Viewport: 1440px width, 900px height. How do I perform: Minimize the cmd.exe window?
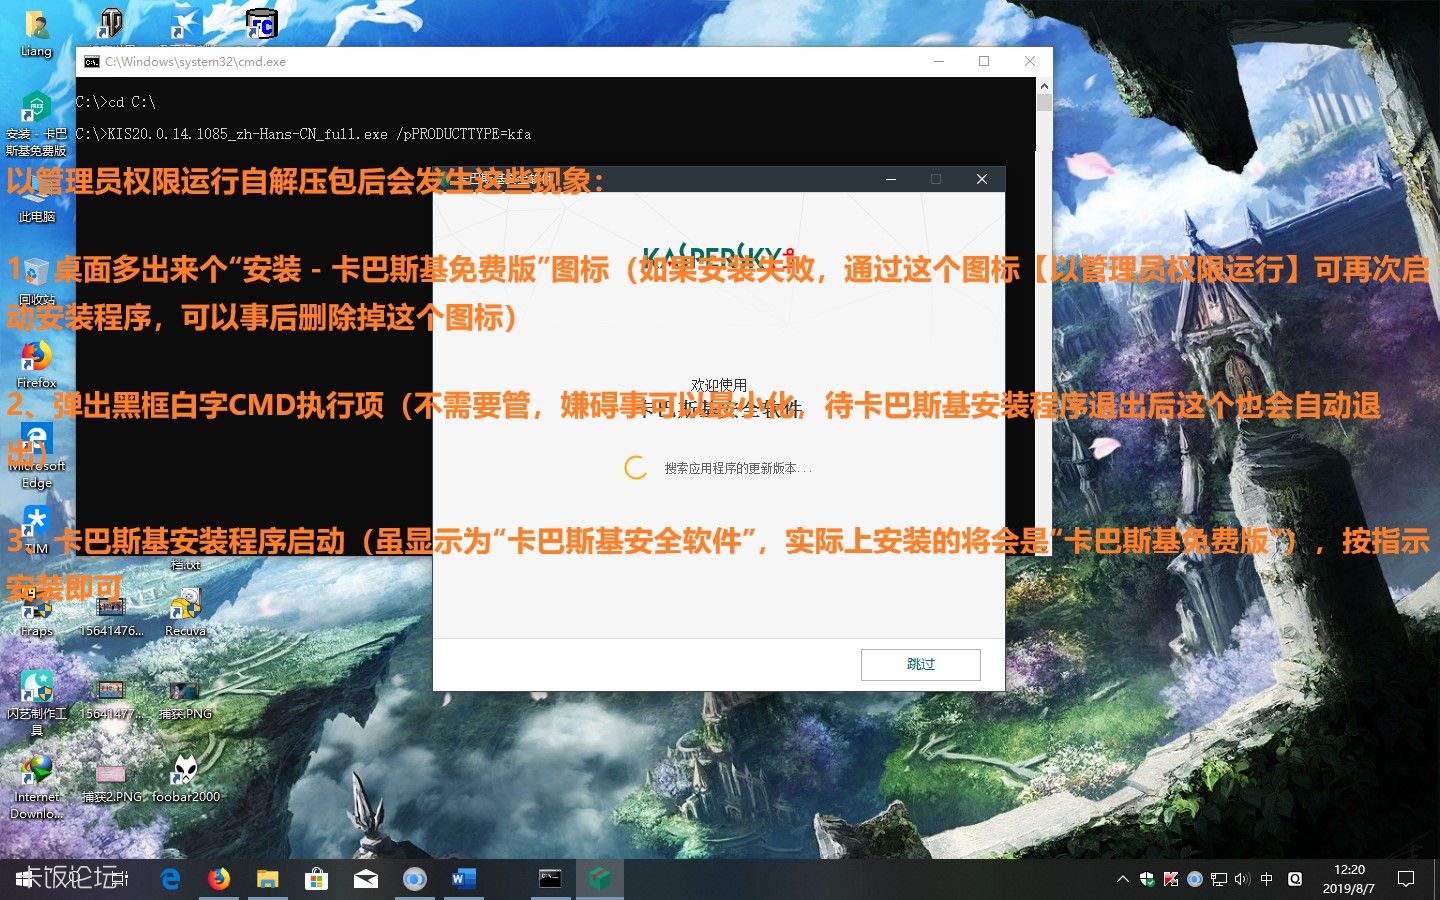939,61
